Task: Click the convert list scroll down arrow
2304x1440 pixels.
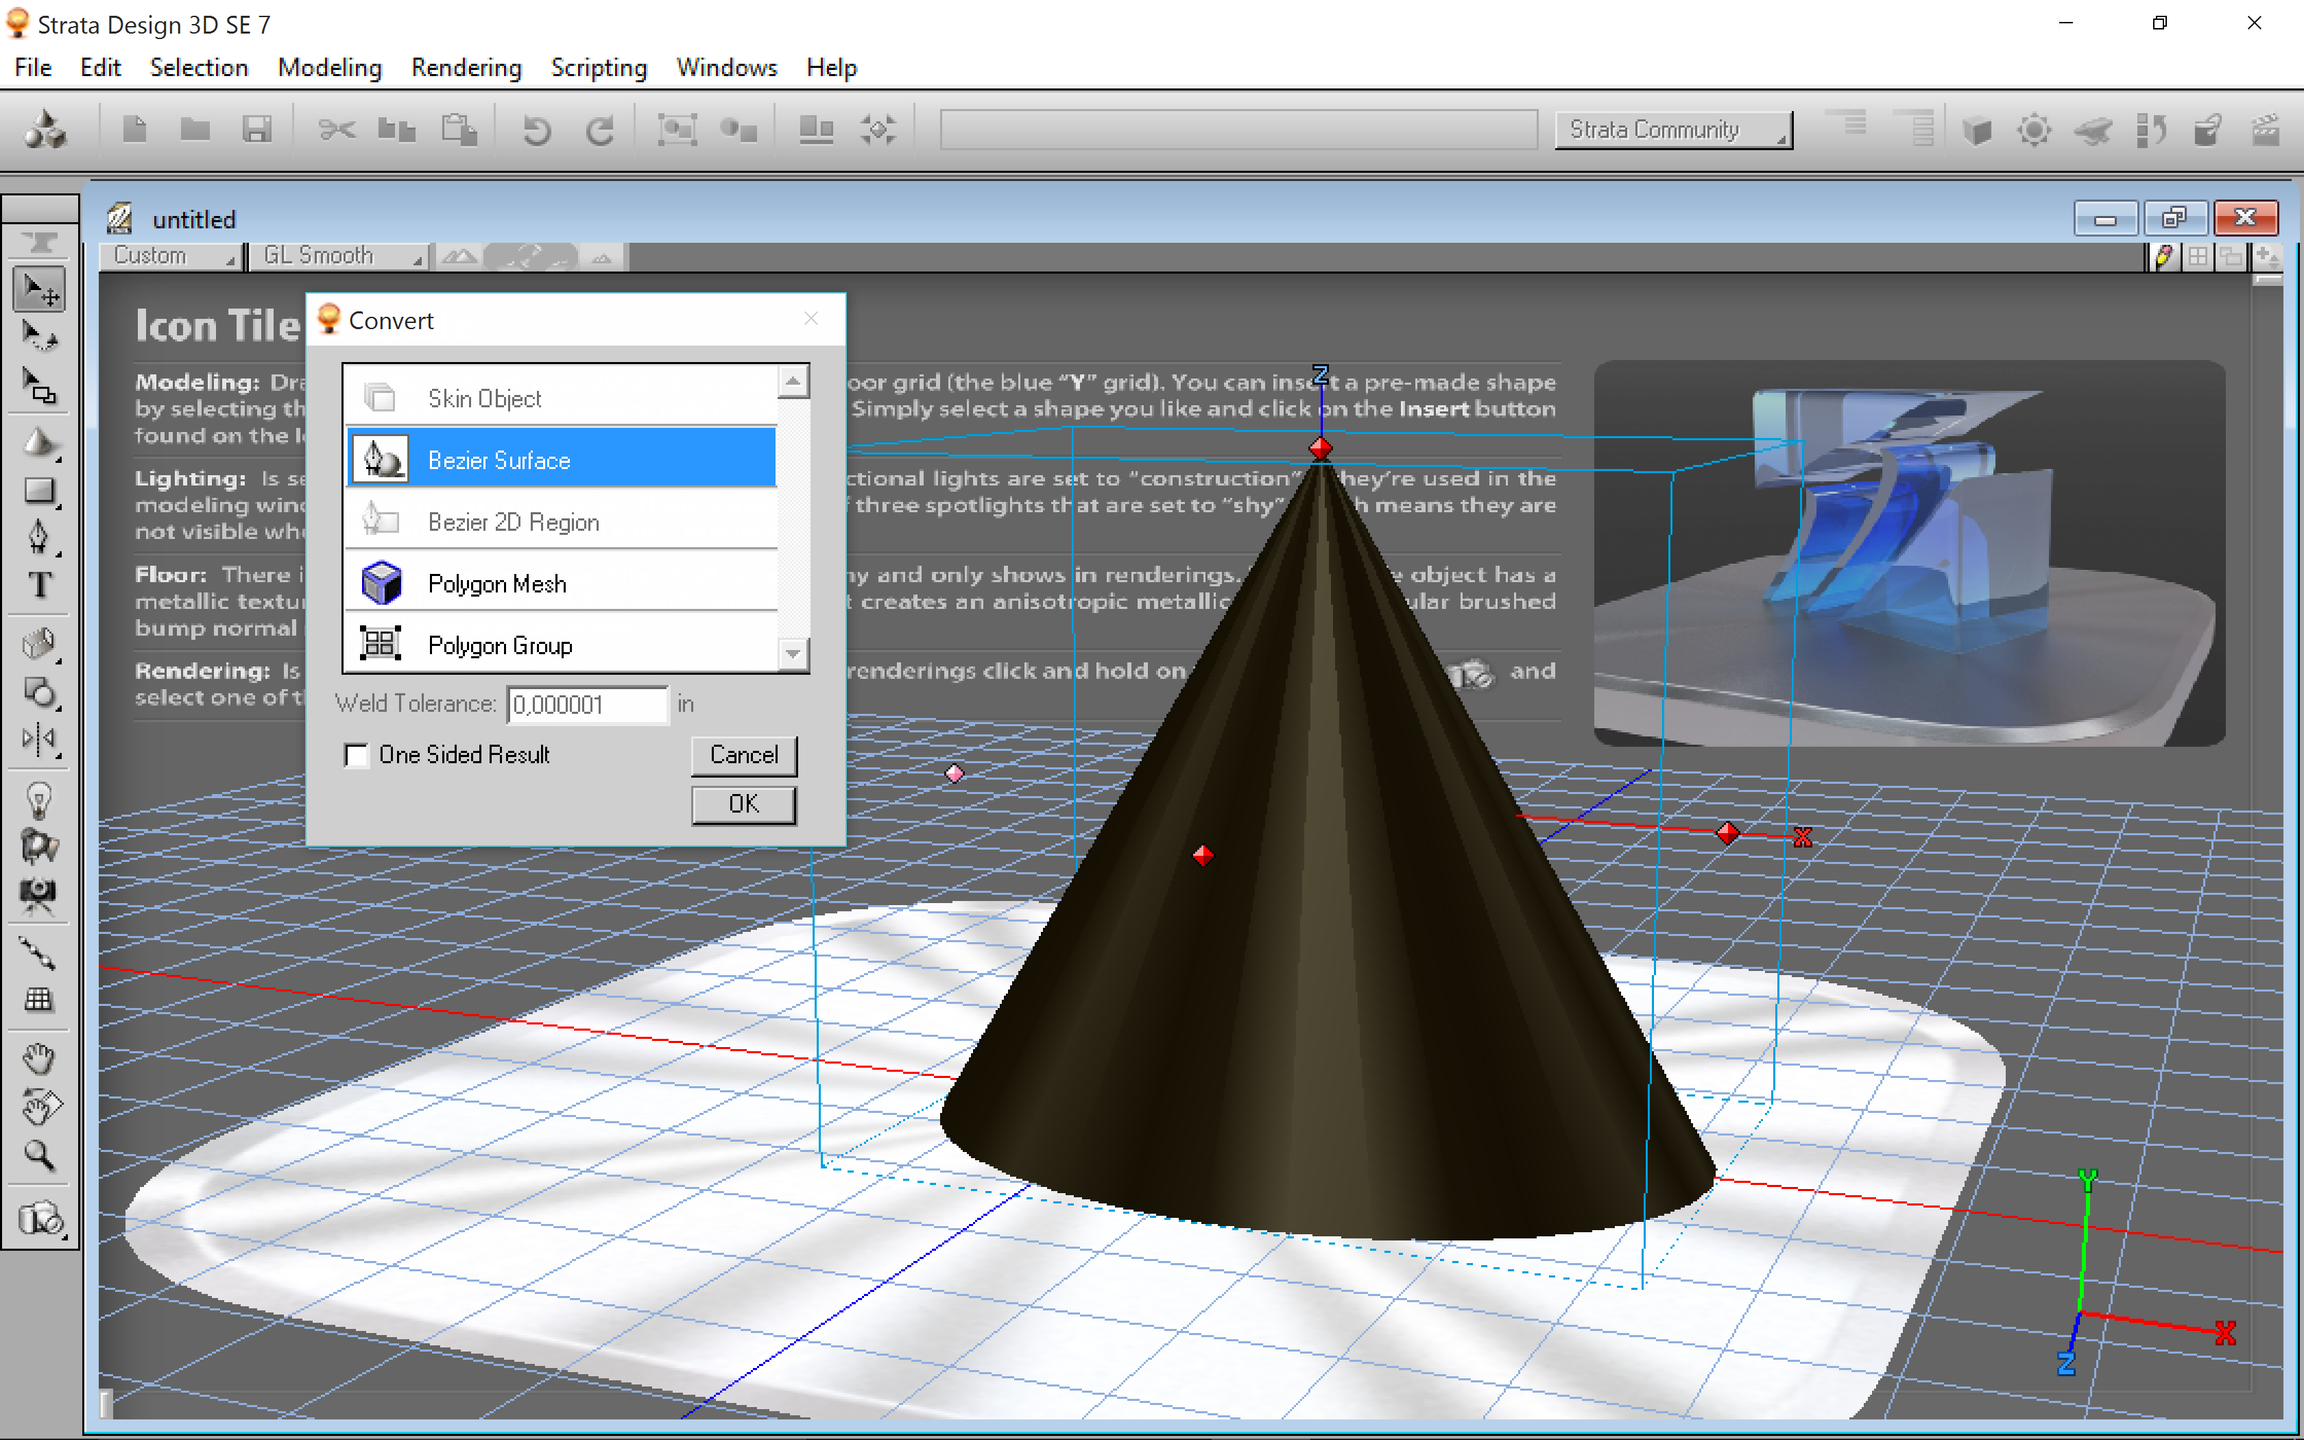Action: point(793,654)
